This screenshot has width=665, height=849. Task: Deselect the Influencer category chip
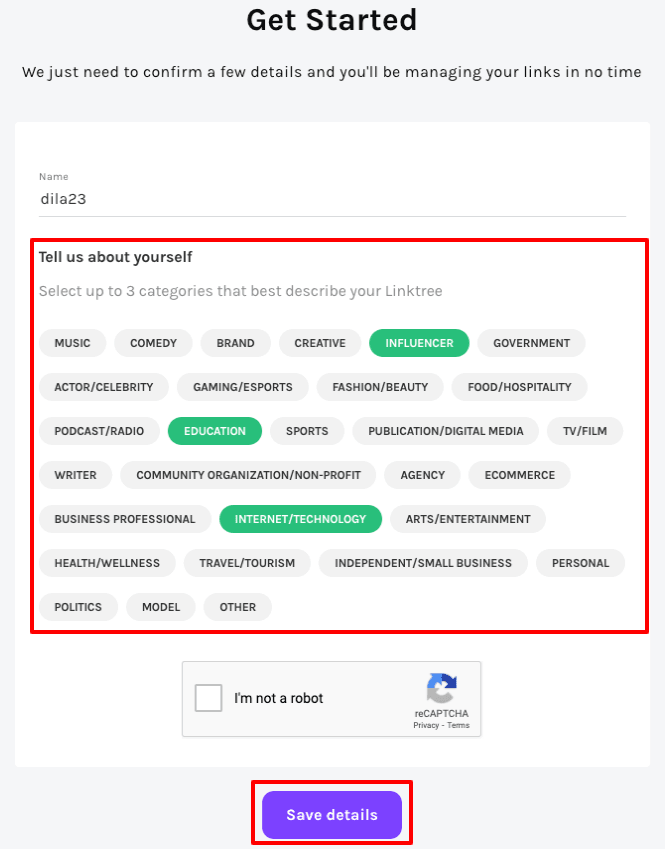pyautogui.click(x=419, y=343)
